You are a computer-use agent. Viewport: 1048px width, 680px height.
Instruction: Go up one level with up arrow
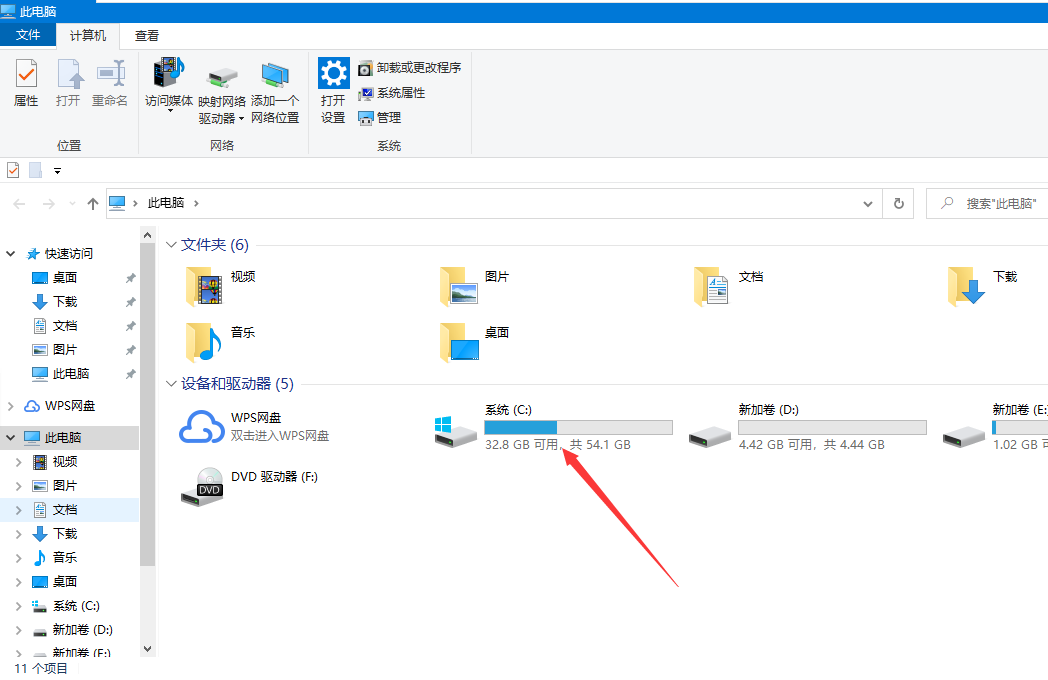pos(93,204)
